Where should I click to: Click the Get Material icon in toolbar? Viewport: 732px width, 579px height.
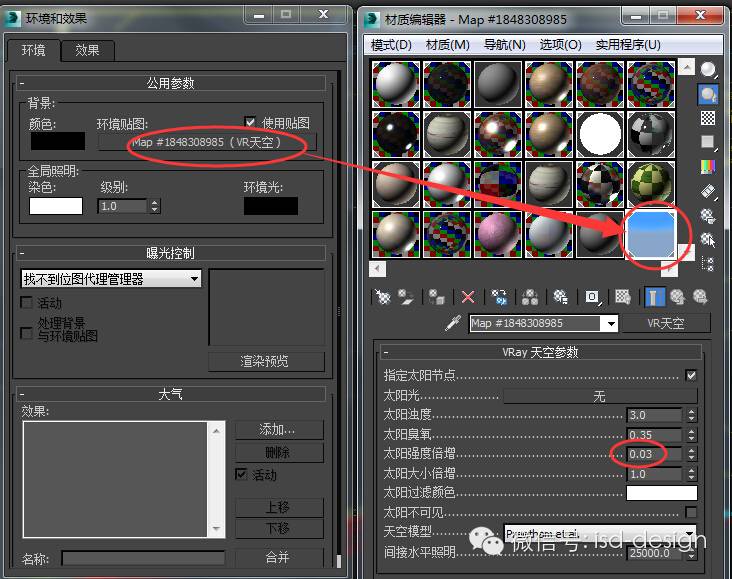(382, 297)
